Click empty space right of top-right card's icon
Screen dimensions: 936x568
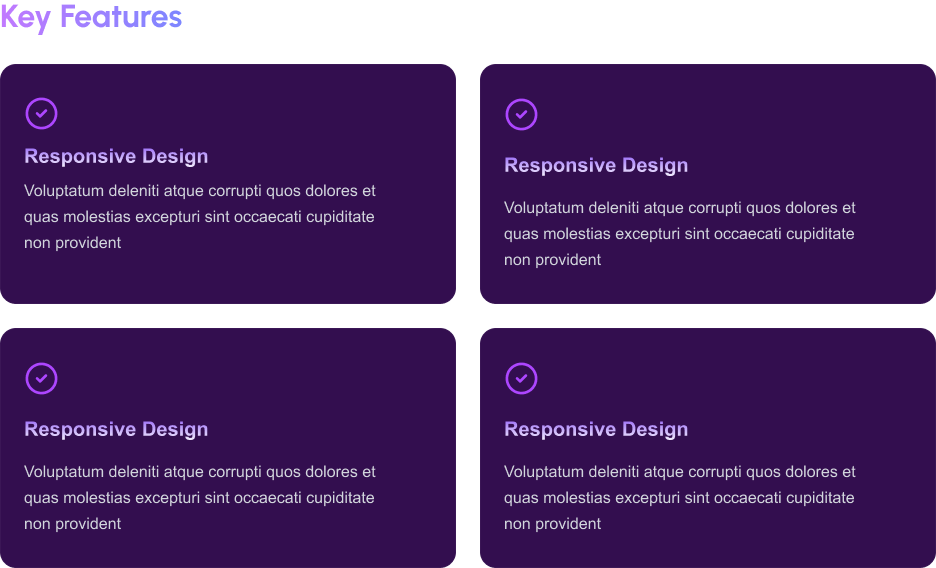pos(730,115)
